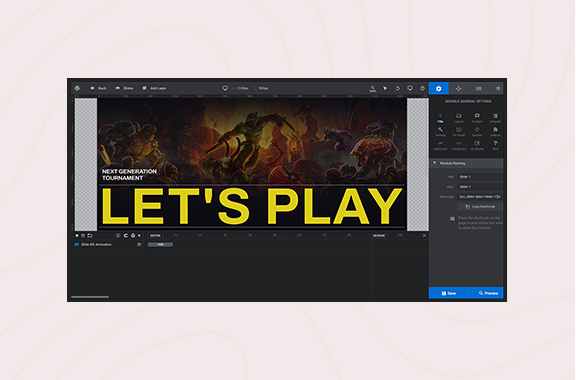The height and width of the screenshot is (380, 576).
Task: Select the Slide BG Animation timeline bar
Action: (x=160, y=244)
